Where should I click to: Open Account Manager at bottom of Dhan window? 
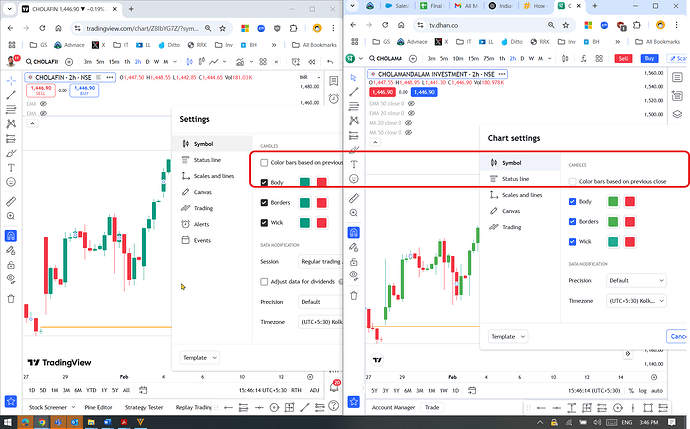[393, 407]
